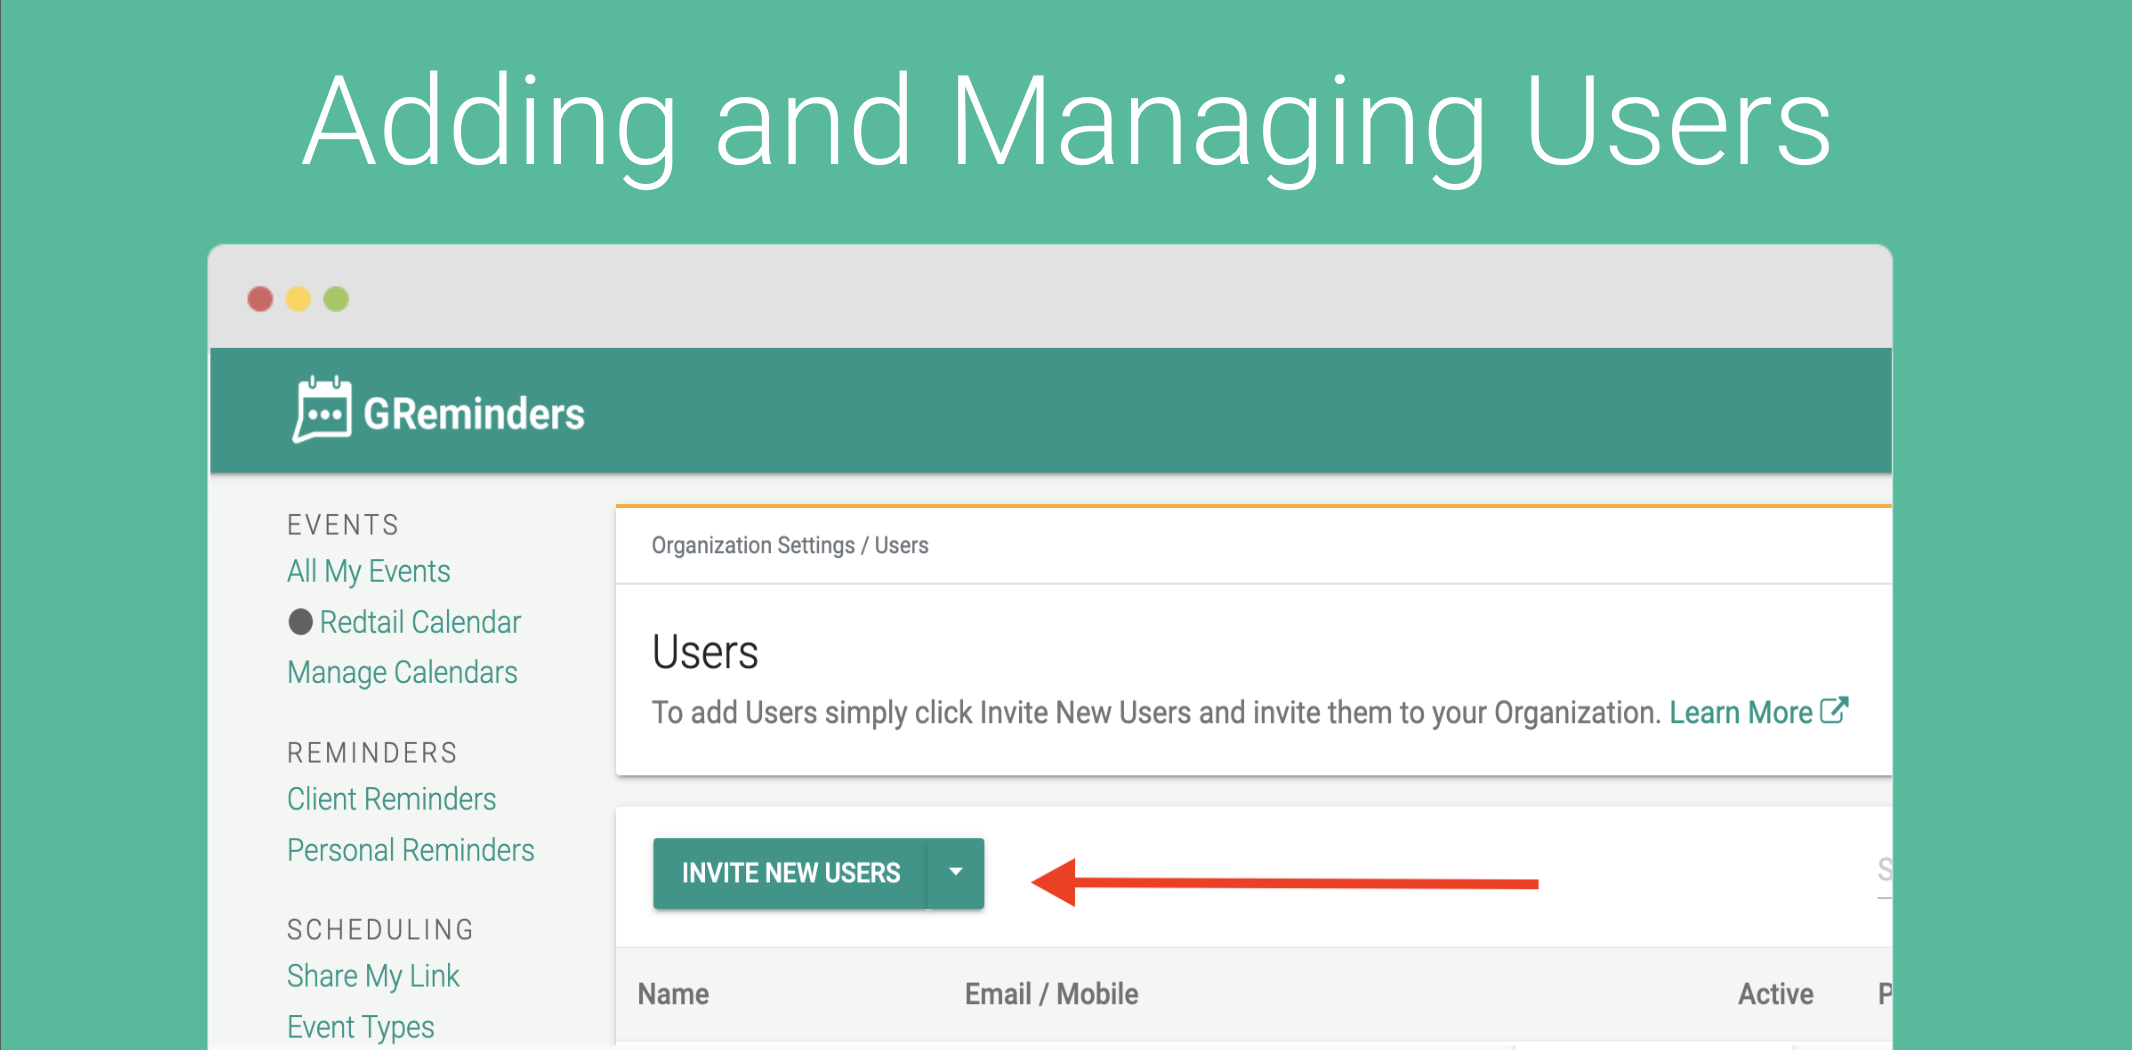Select Share My Link under Scheduling

[x=373, y=976]
